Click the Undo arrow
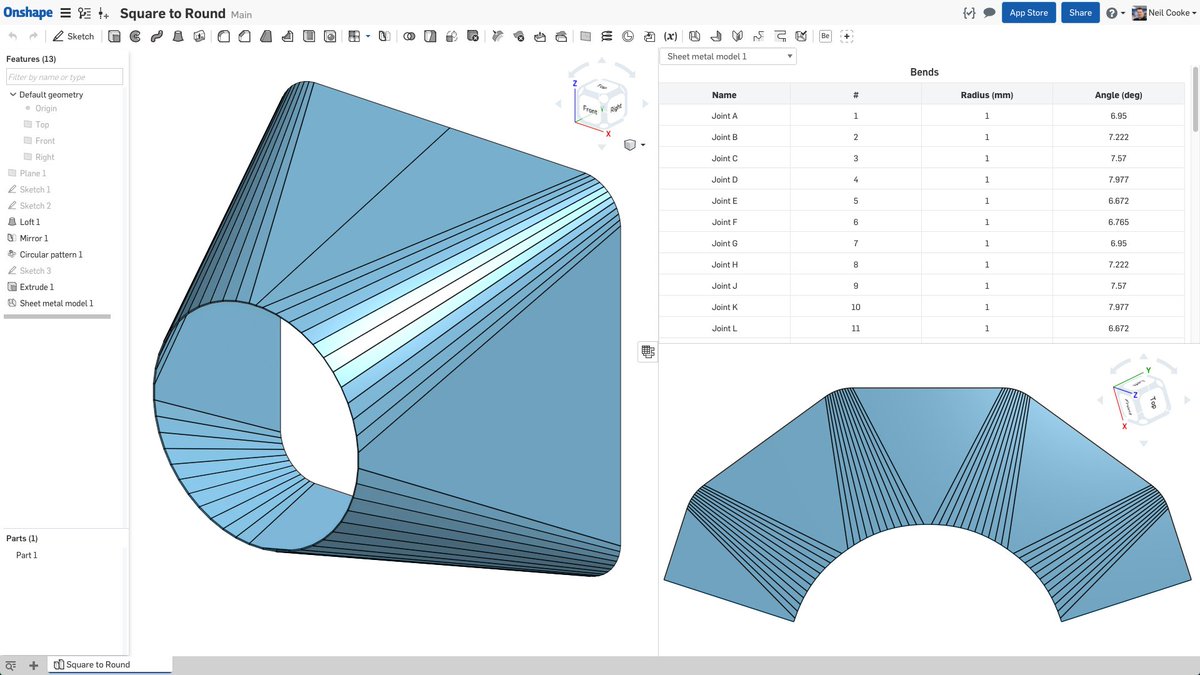The height and width of the screenshot is (675, 1200). coord(13,36)
